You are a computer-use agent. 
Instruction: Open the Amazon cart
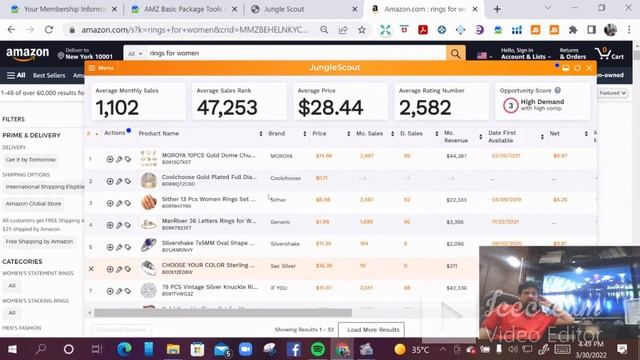(x=609, y=53)
